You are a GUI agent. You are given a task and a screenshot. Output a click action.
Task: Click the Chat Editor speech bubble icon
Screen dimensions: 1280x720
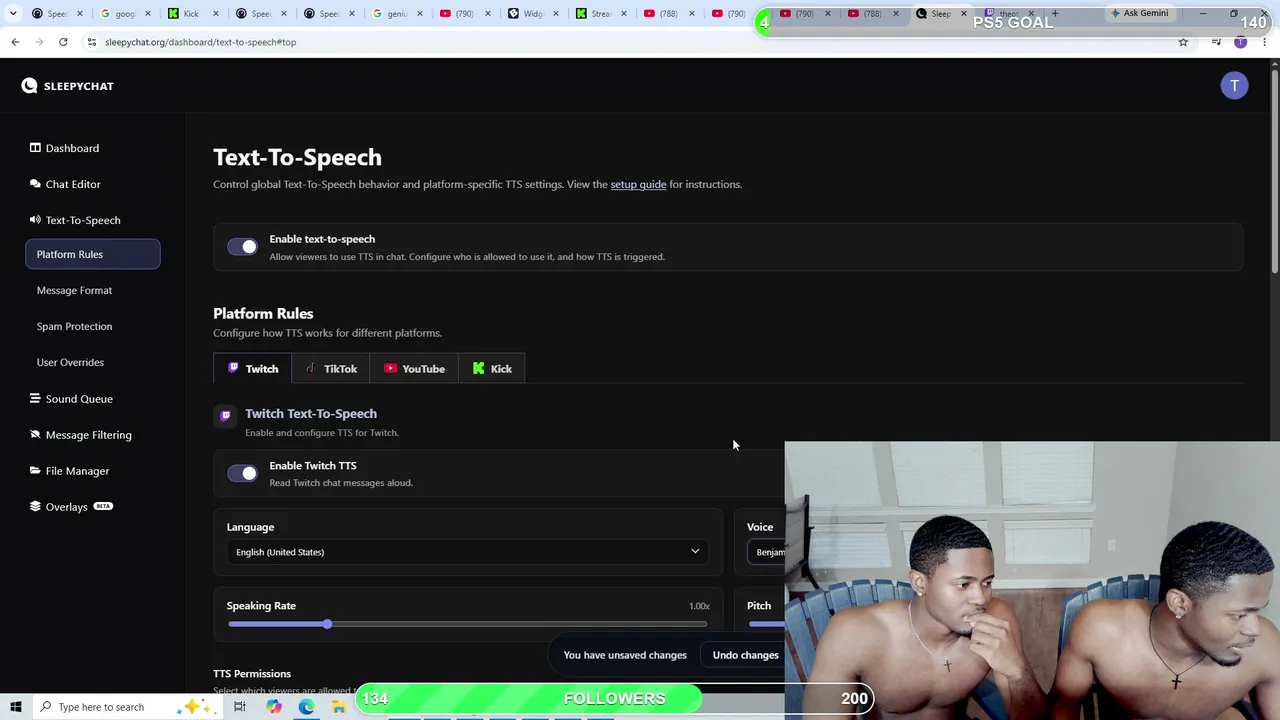pyautogui.click(x=35, y=184)
